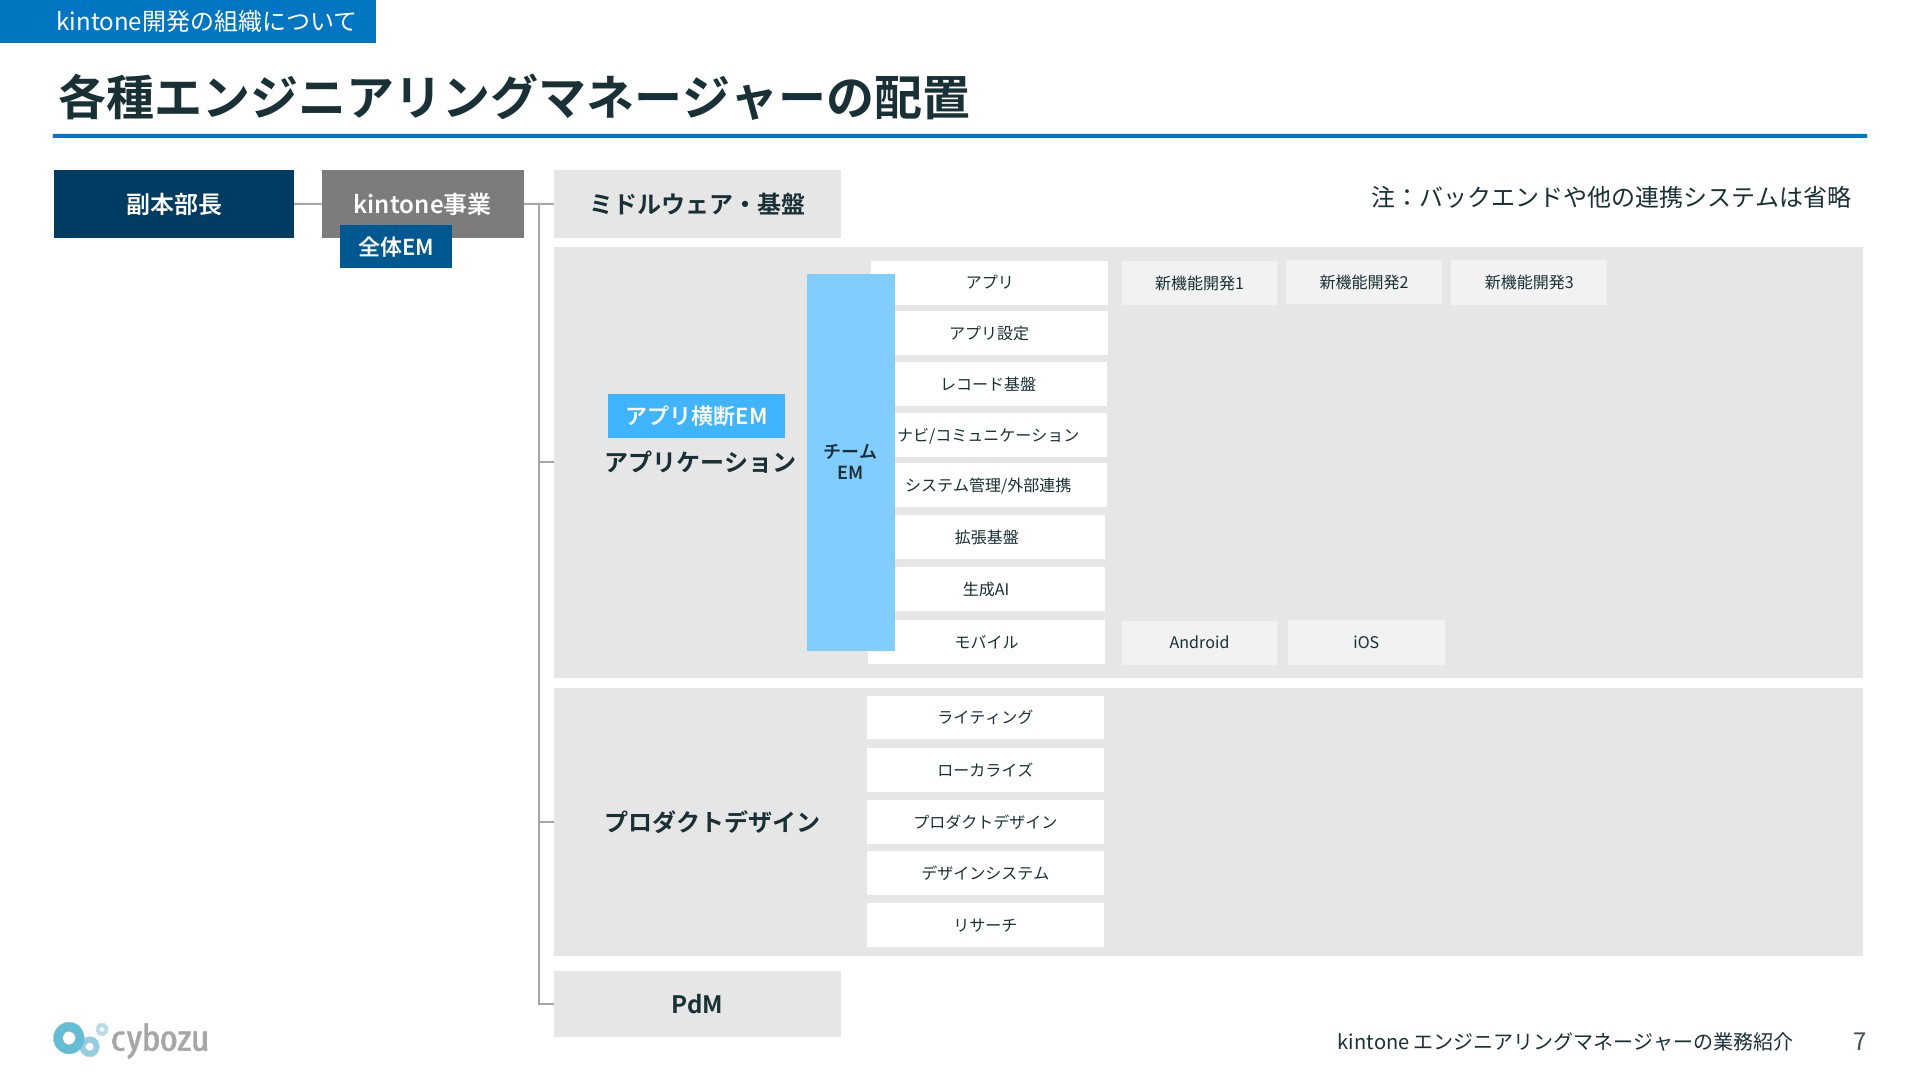
Task: Select the リサーチ box
Action: (x=985, y=925)
